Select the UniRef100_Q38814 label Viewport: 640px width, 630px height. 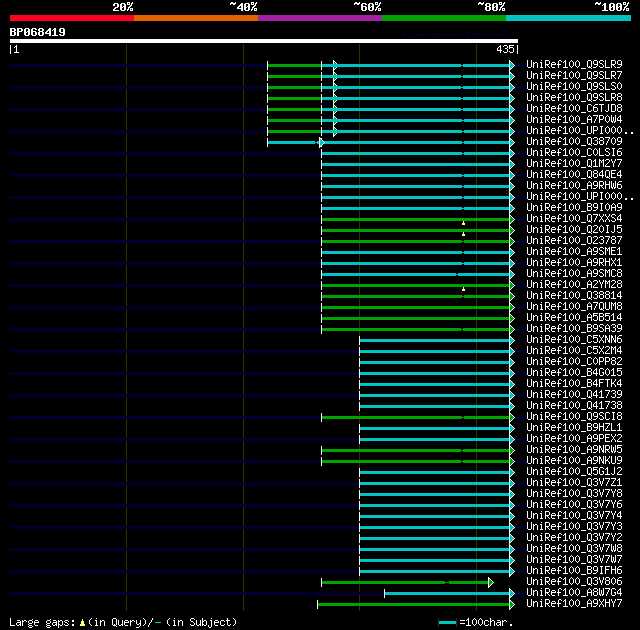pos(574,296)
